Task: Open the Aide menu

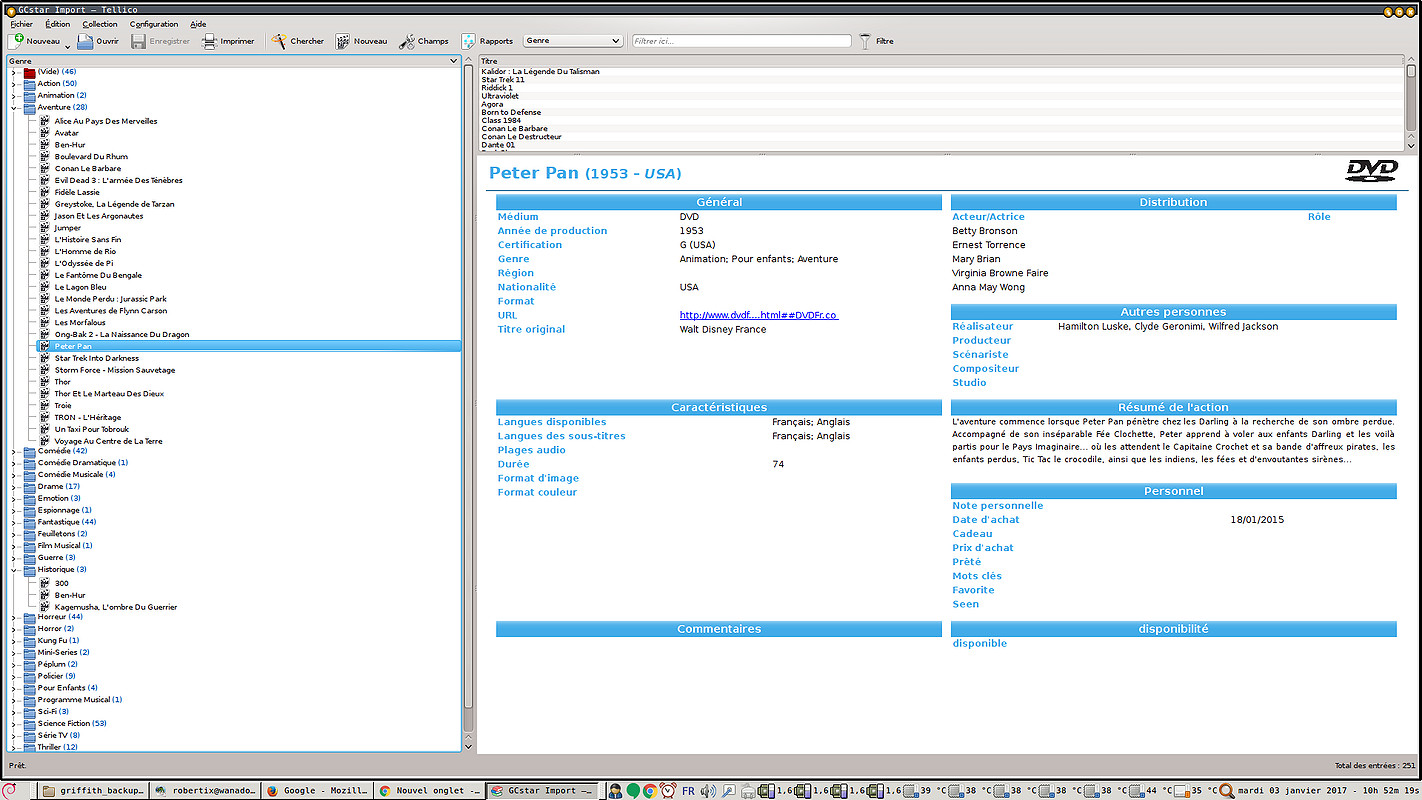Action: (x=198, y=24)
